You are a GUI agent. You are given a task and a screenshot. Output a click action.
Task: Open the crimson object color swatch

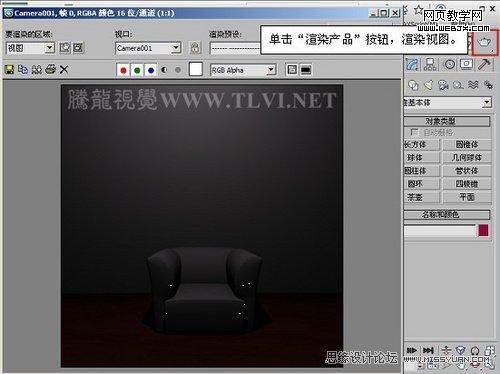[483, 230]
